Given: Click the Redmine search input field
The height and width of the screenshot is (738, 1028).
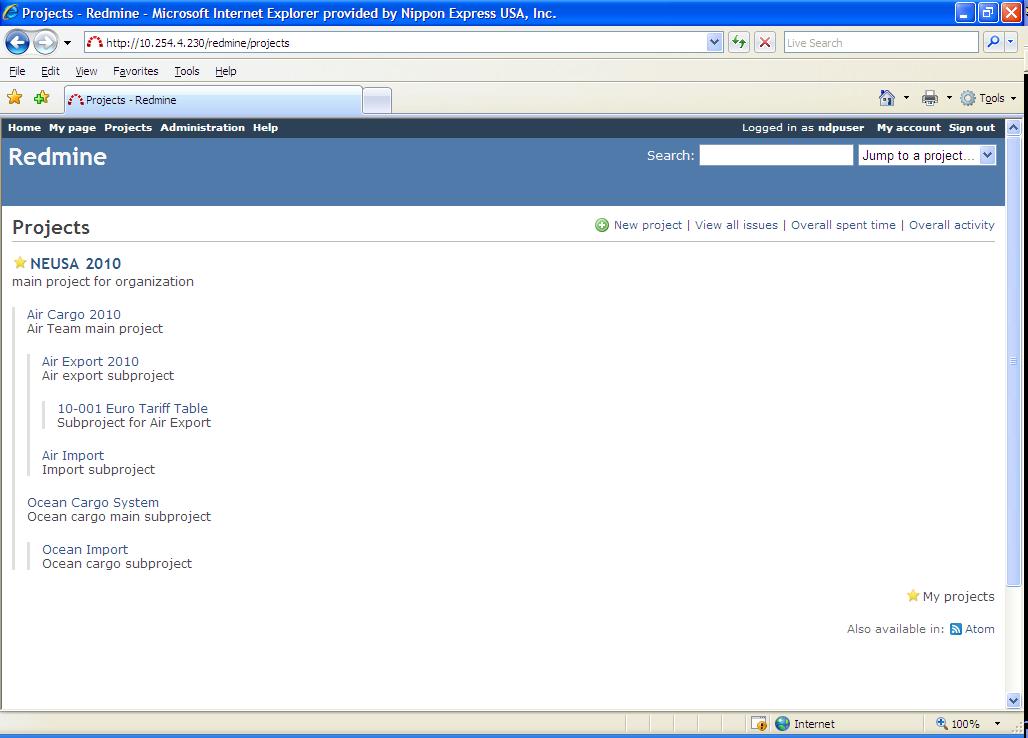Looking at the screenshot, I should coord(776,155).
